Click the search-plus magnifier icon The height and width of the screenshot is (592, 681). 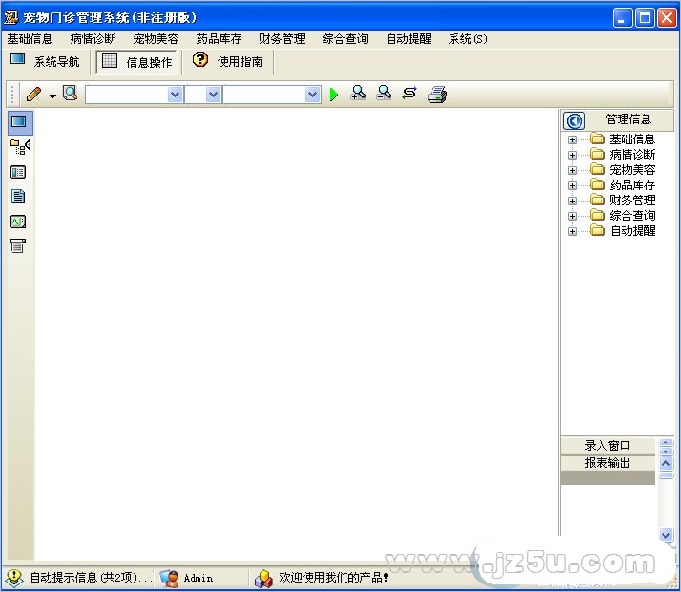(358, 93)
